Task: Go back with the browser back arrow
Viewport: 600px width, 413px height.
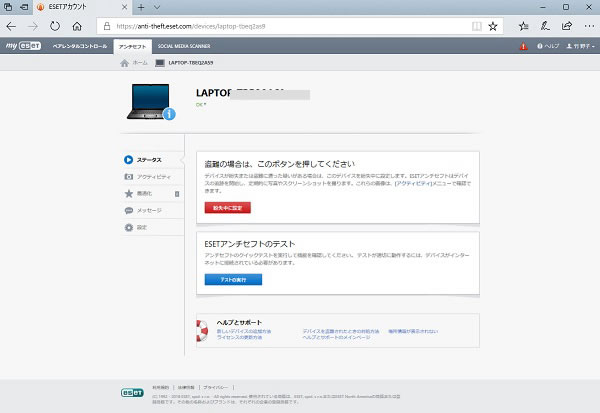Action: [11, 26]
